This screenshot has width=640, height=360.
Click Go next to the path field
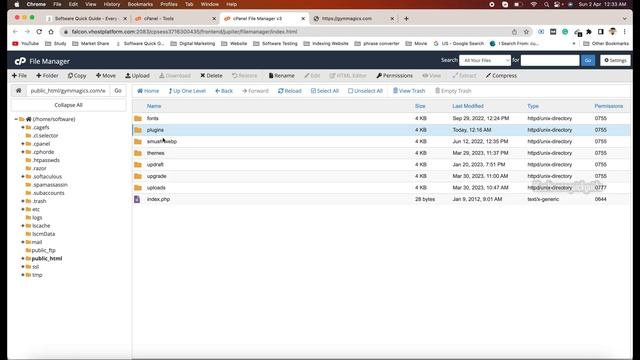point(118,91)
